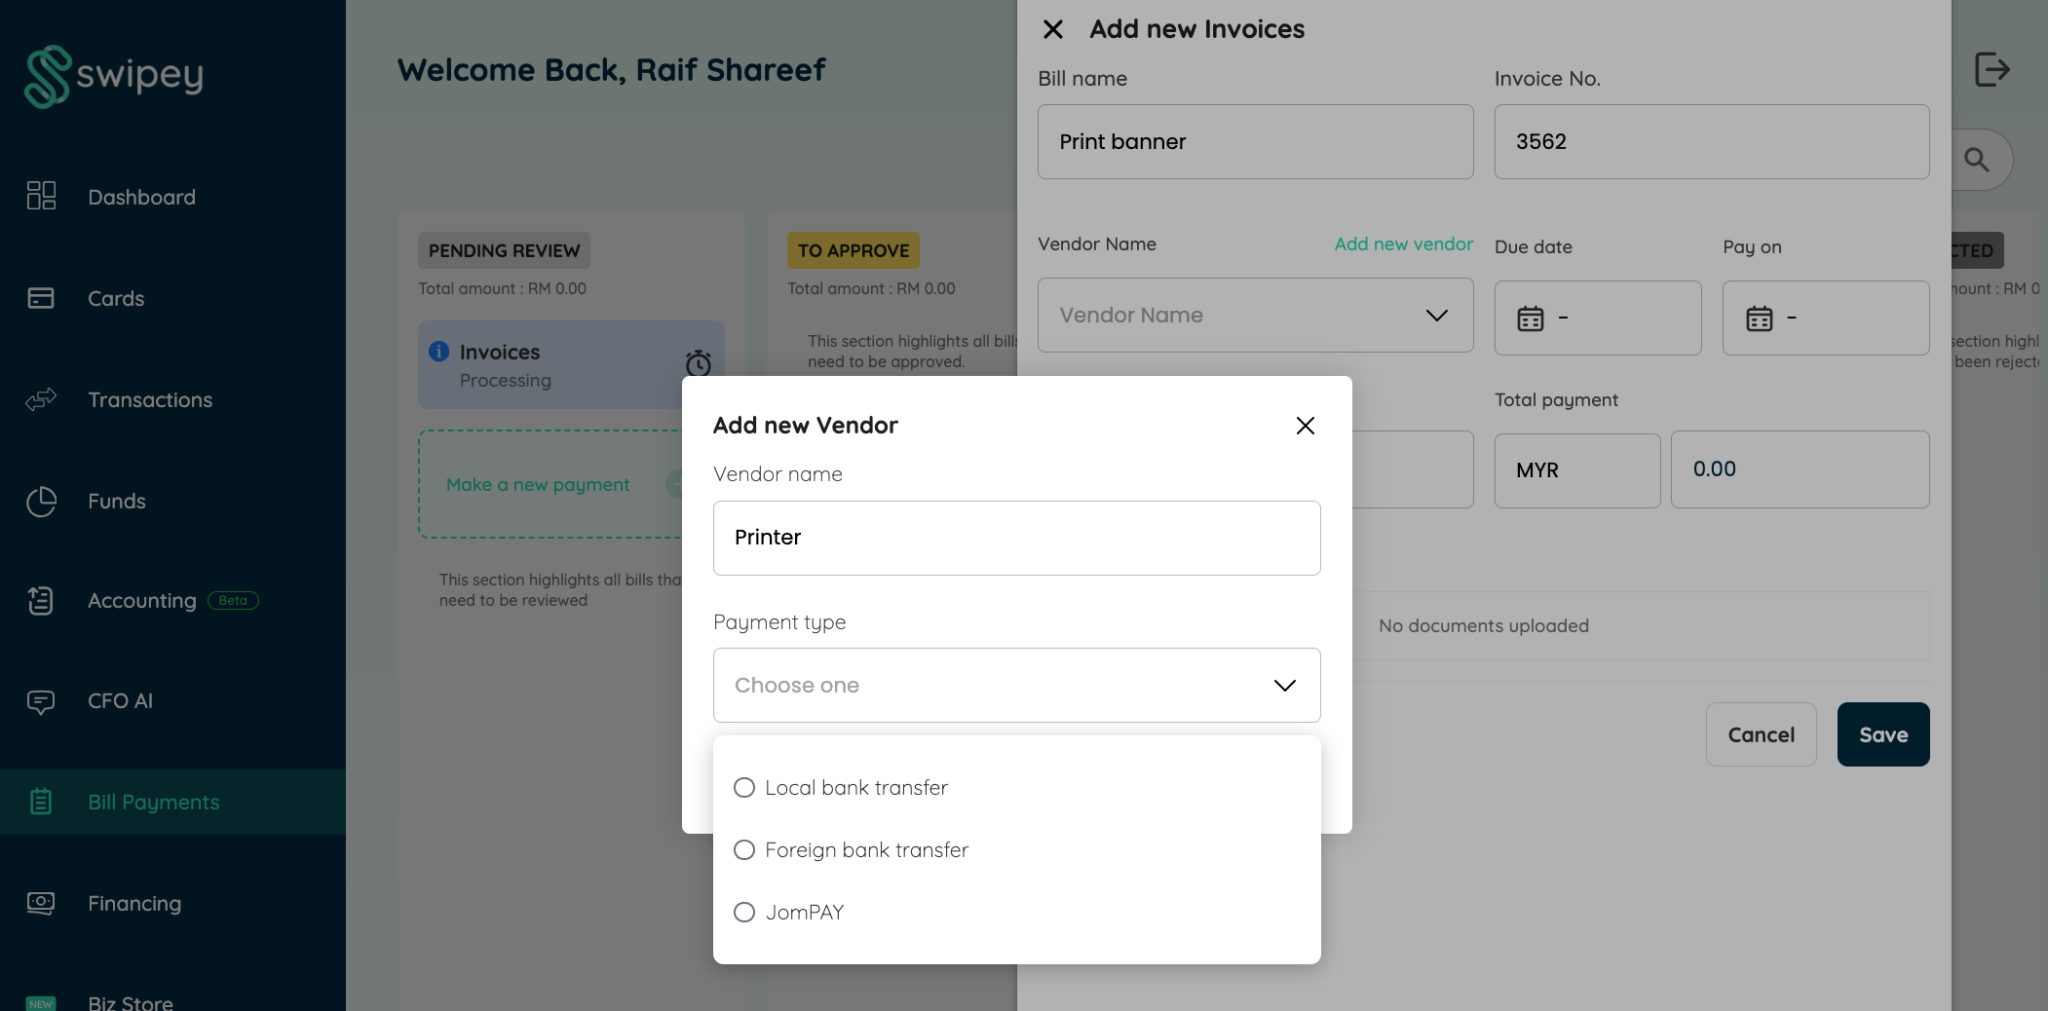Open the Due date calendar picker
The width and height of the screenshot is (2048, 1011).
tap(1597, 318)
